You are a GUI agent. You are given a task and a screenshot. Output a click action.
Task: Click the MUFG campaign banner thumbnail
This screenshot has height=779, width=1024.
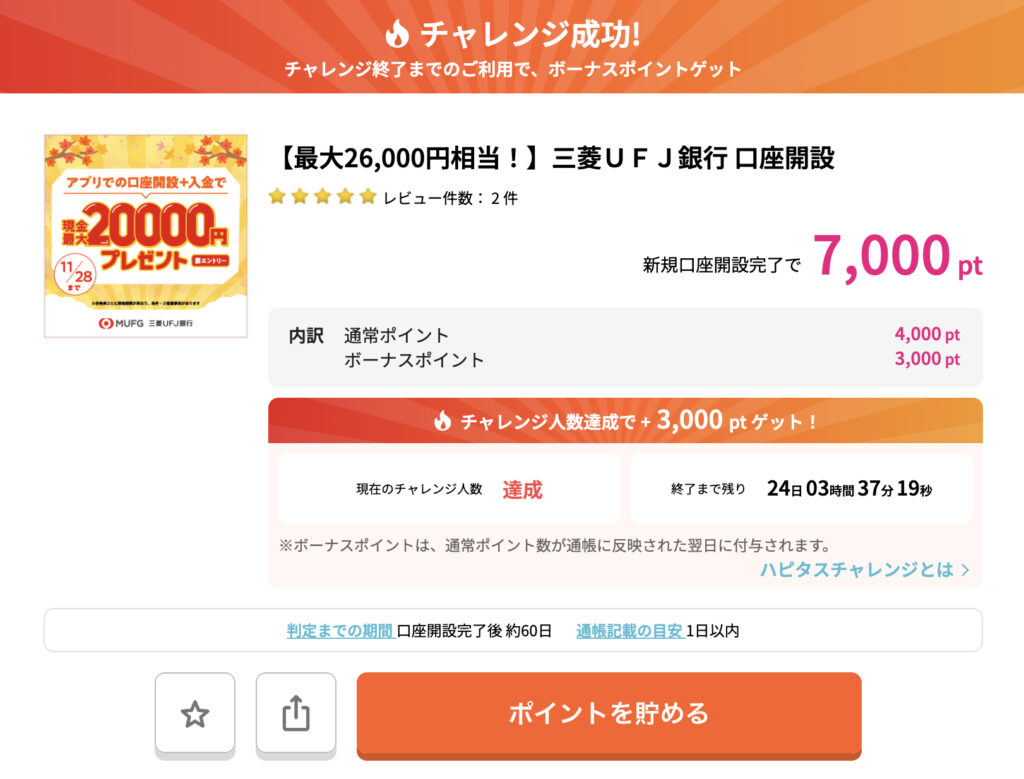pos(146,236)
